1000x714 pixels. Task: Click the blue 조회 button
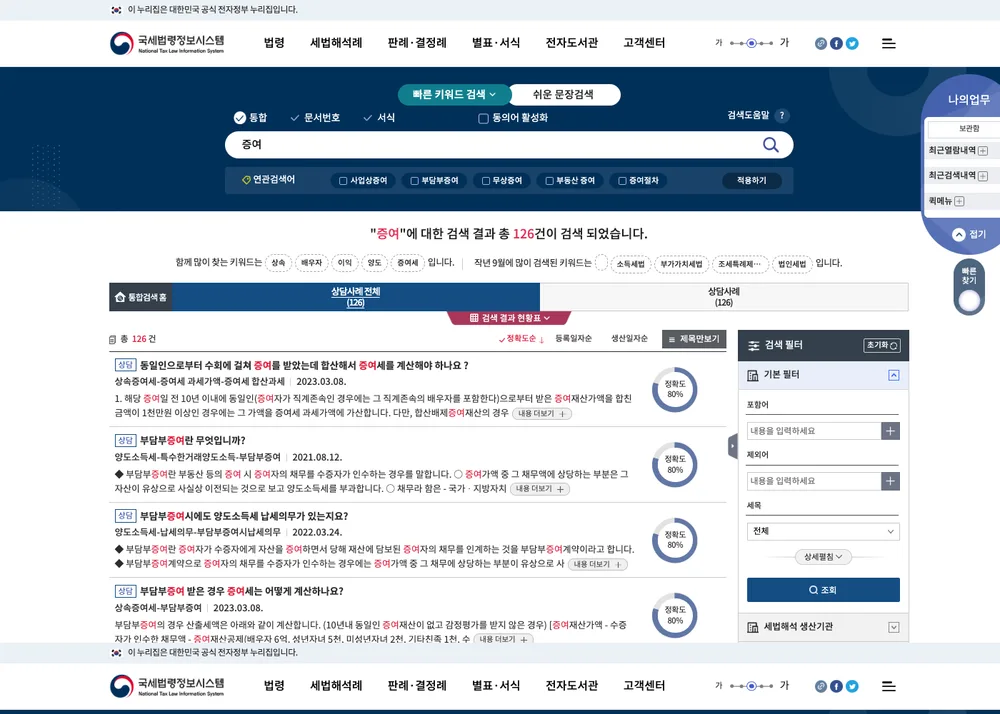823,590
